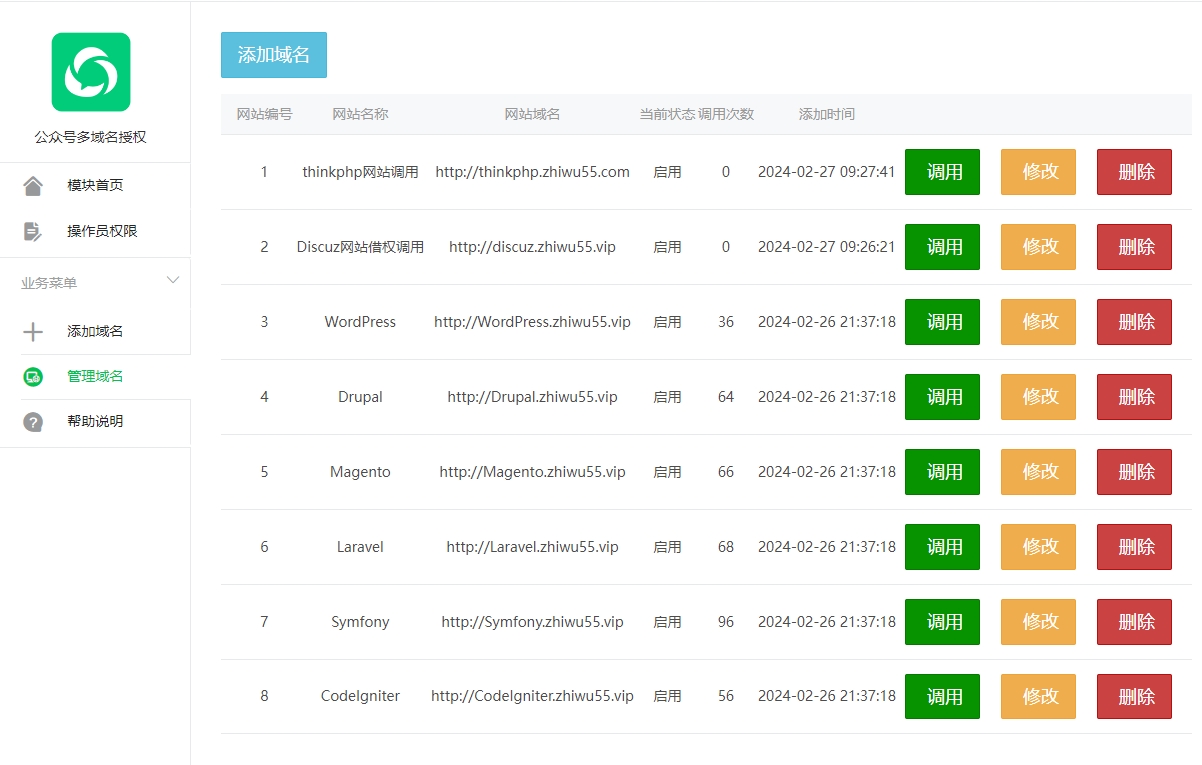1202x765 pixels.
Task: Click the document icon beside 操作员权限
Action: (x=33, y=231)
